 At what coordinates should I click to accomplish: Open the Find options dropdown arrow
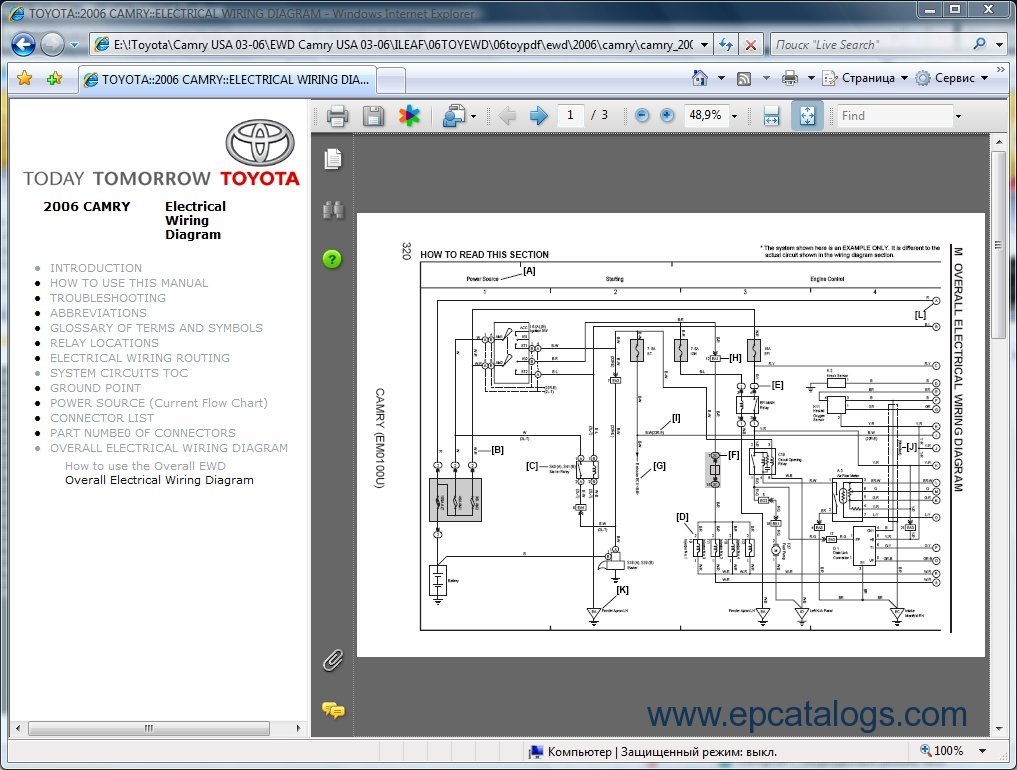click(958, 116)
